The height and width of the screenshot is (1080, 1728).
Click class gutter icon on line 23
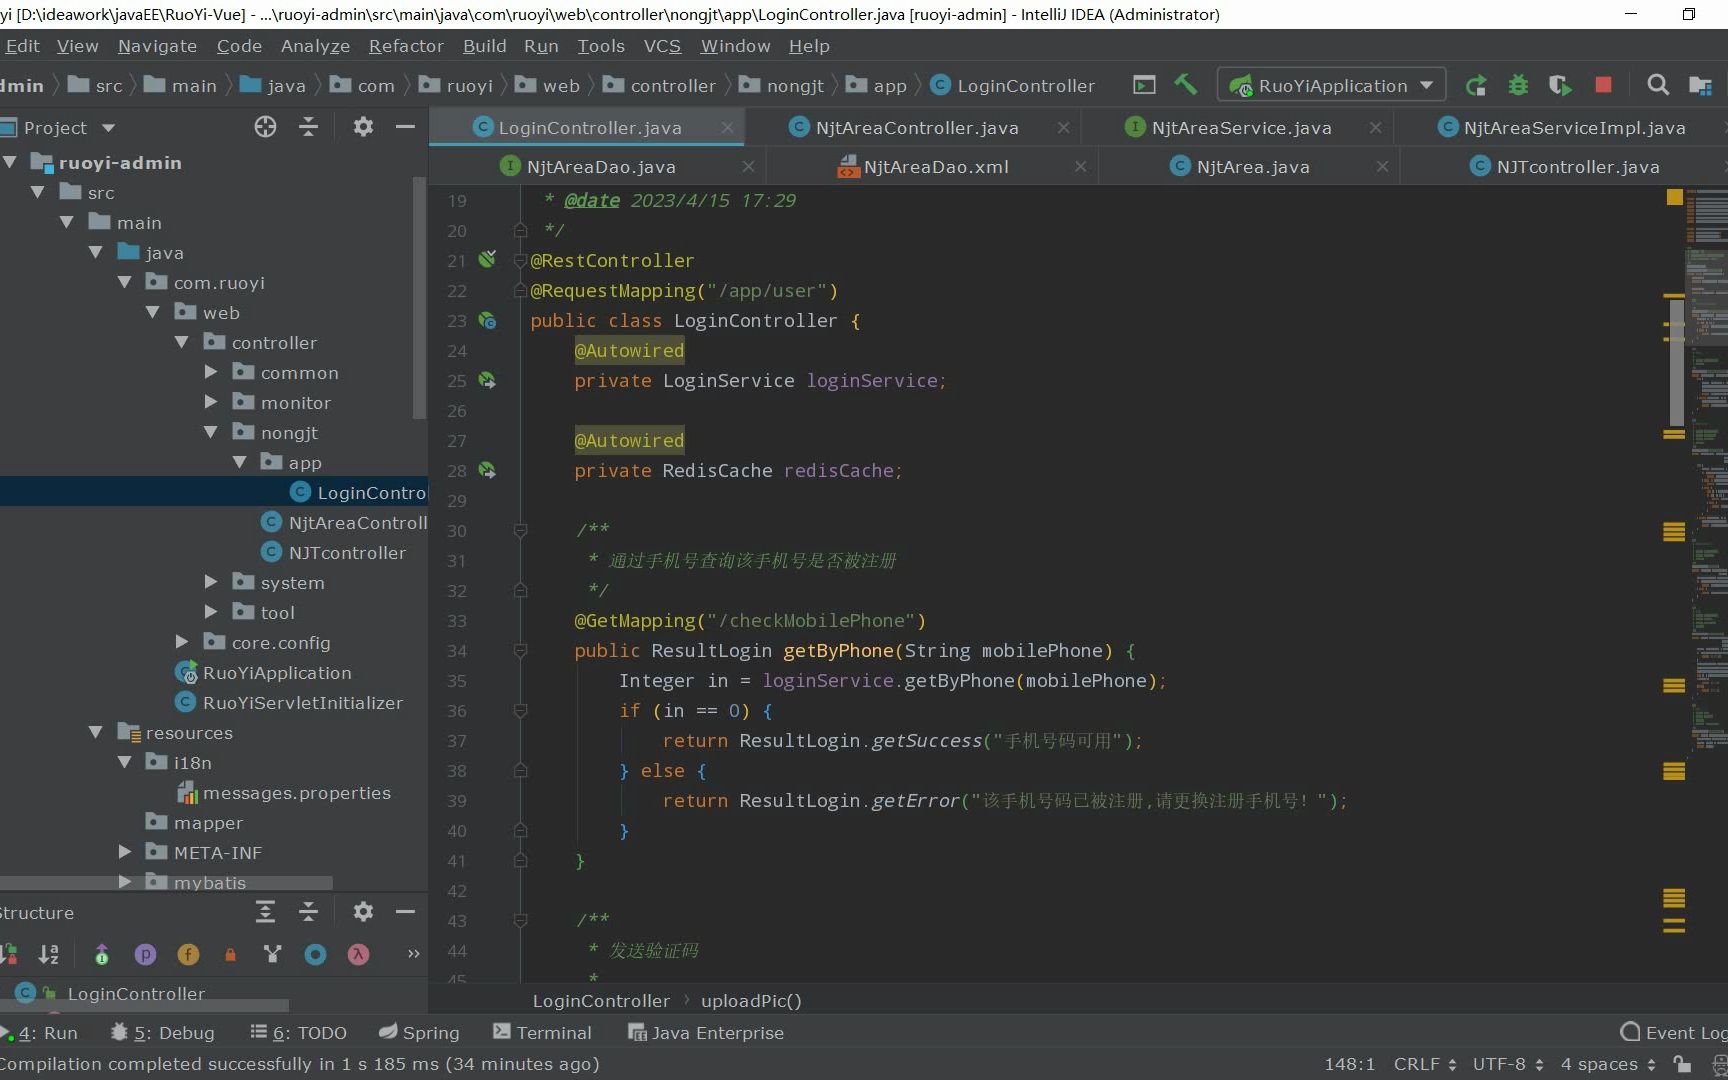click(487, 320)
